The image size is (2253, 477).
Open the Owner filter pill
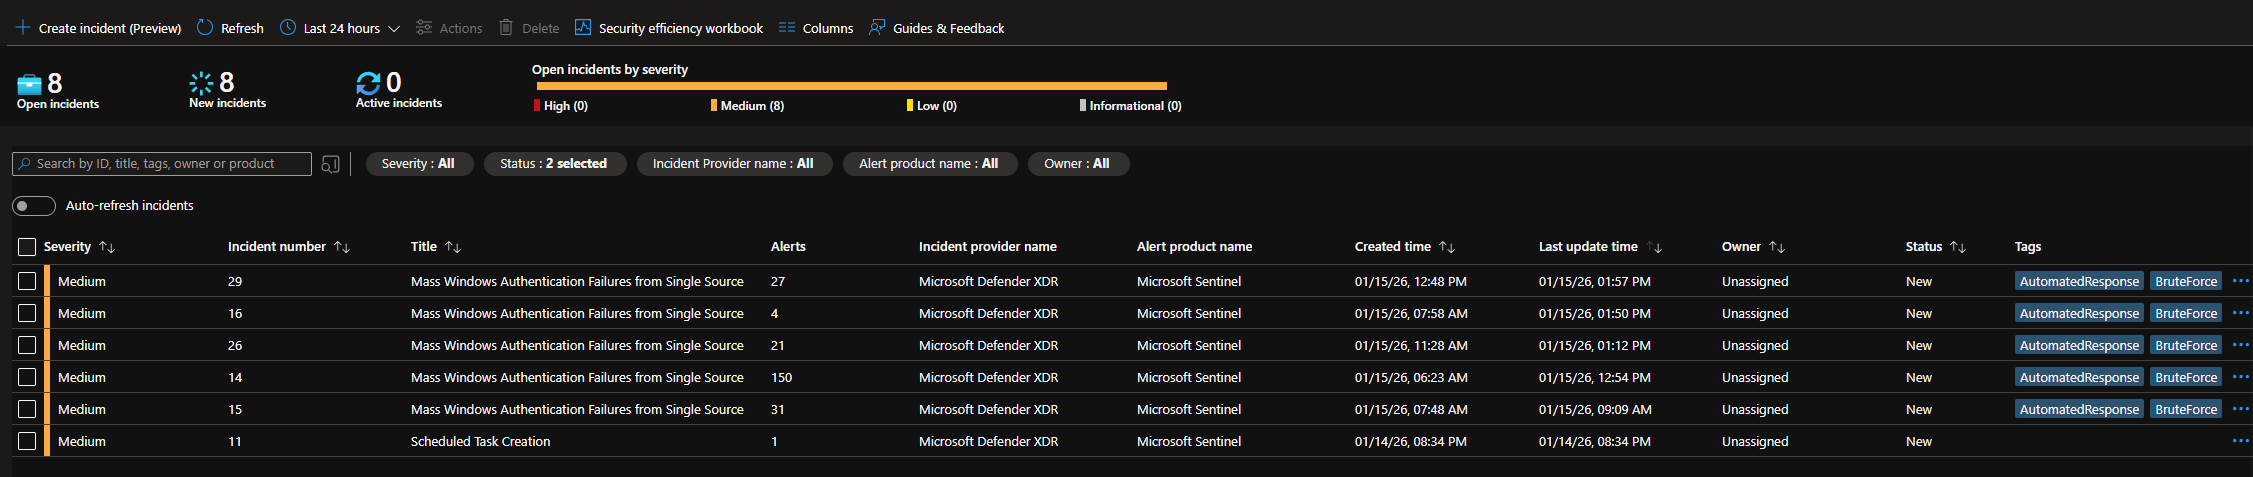1076,164
